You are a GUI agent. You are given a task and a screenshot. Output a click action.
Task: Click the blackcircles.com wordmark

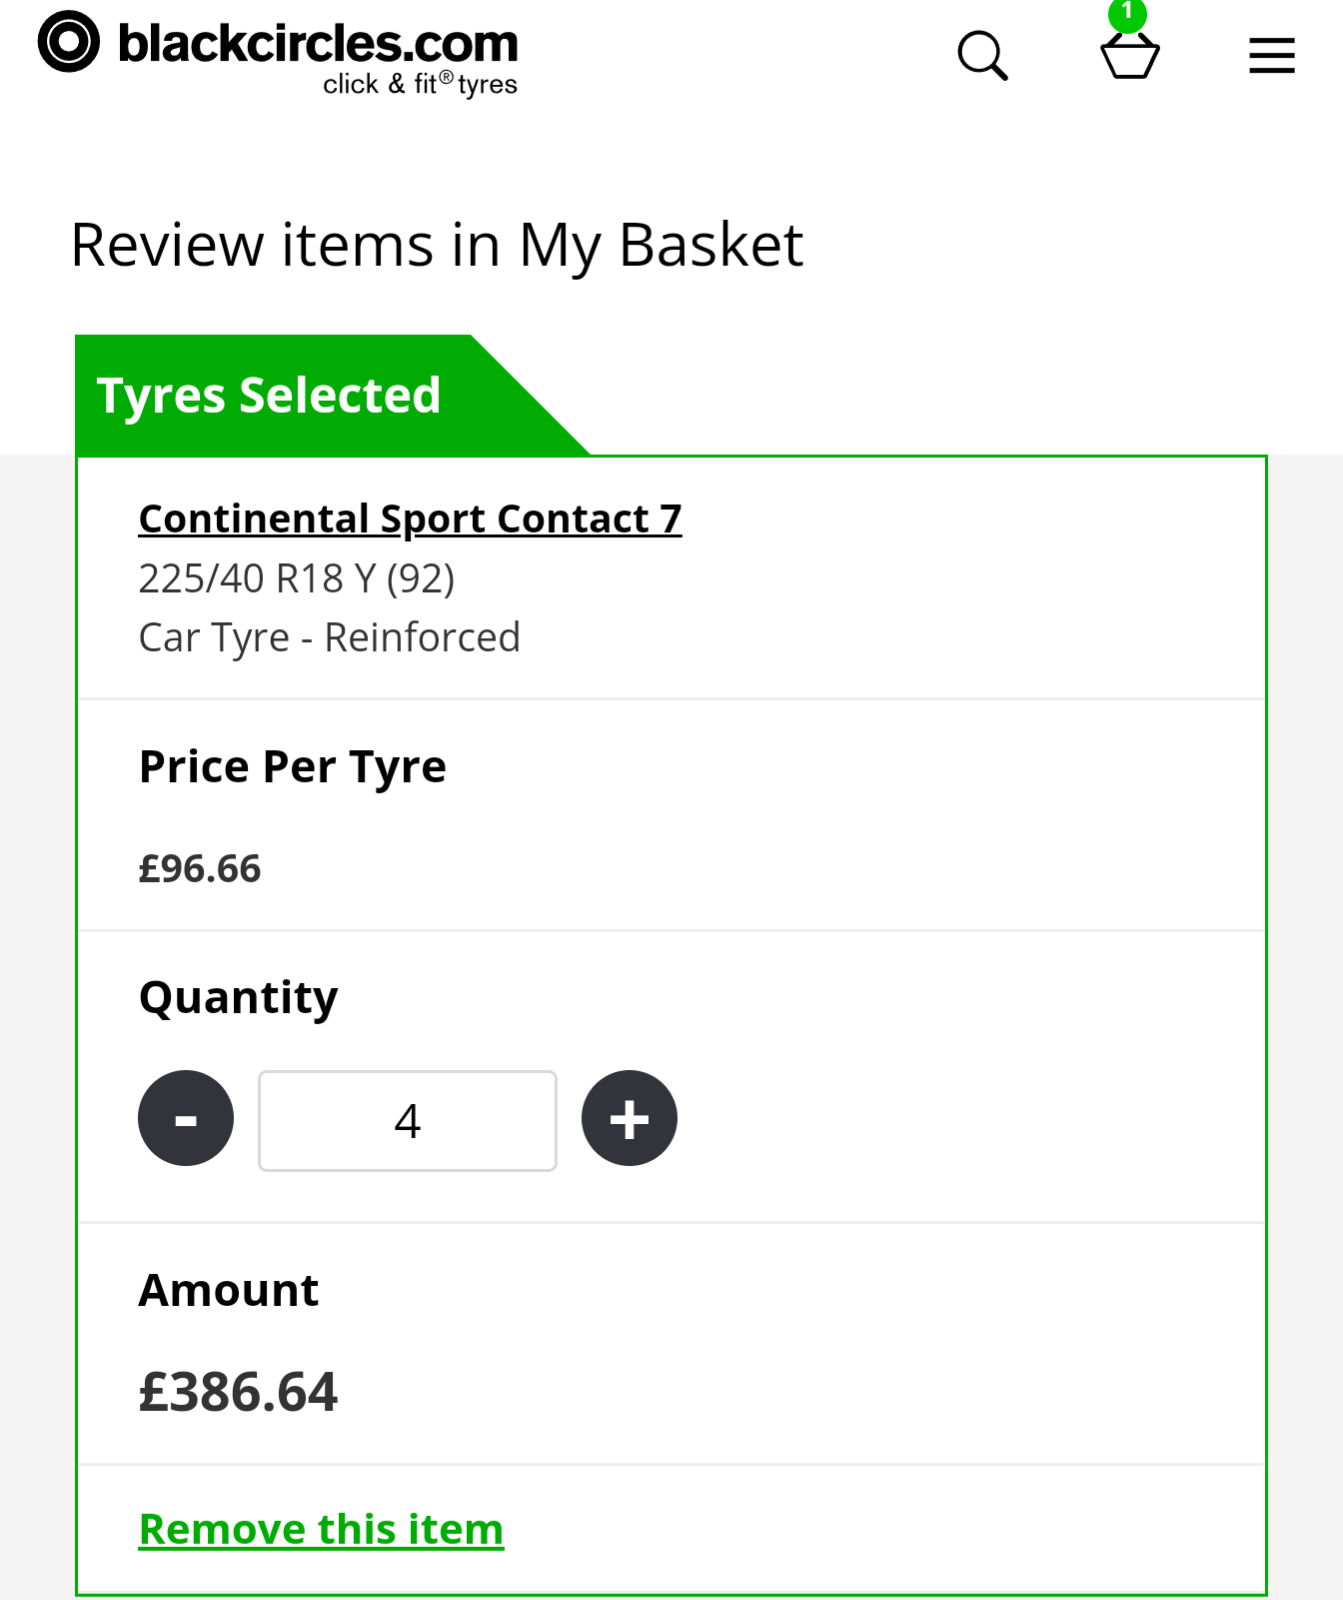318,43
